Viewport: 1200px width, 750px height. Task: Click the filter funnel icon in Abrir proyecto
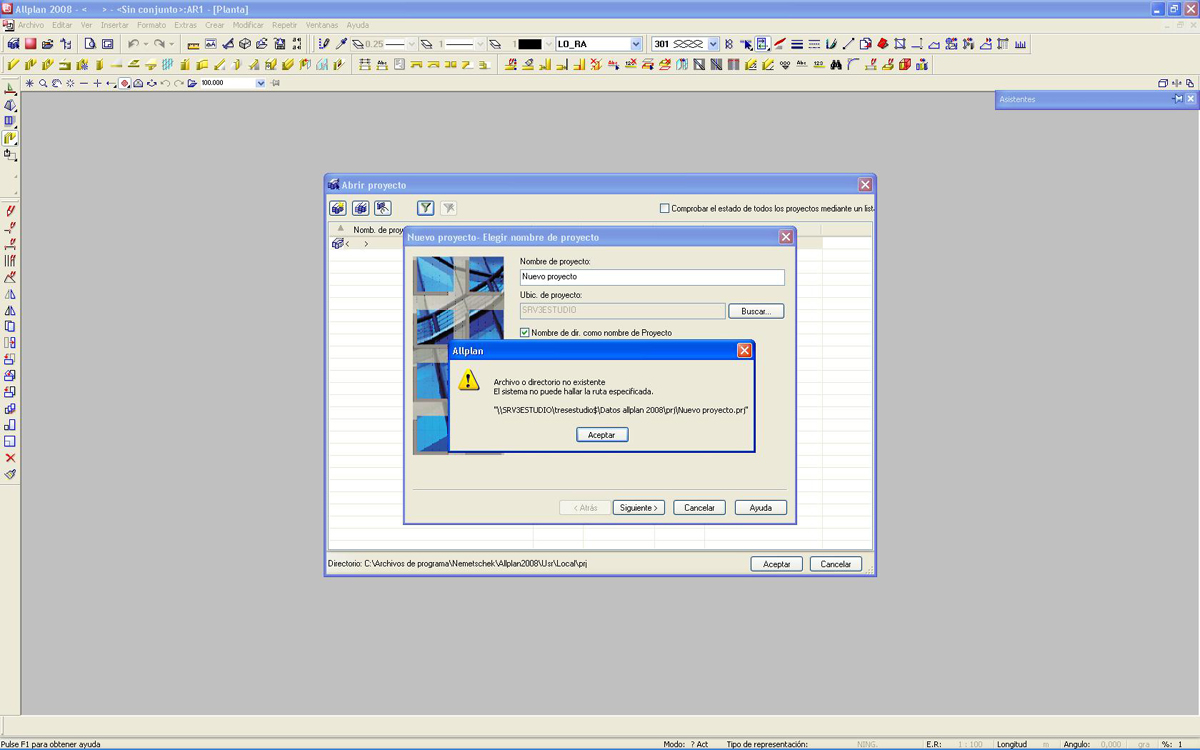click(425, 208)
